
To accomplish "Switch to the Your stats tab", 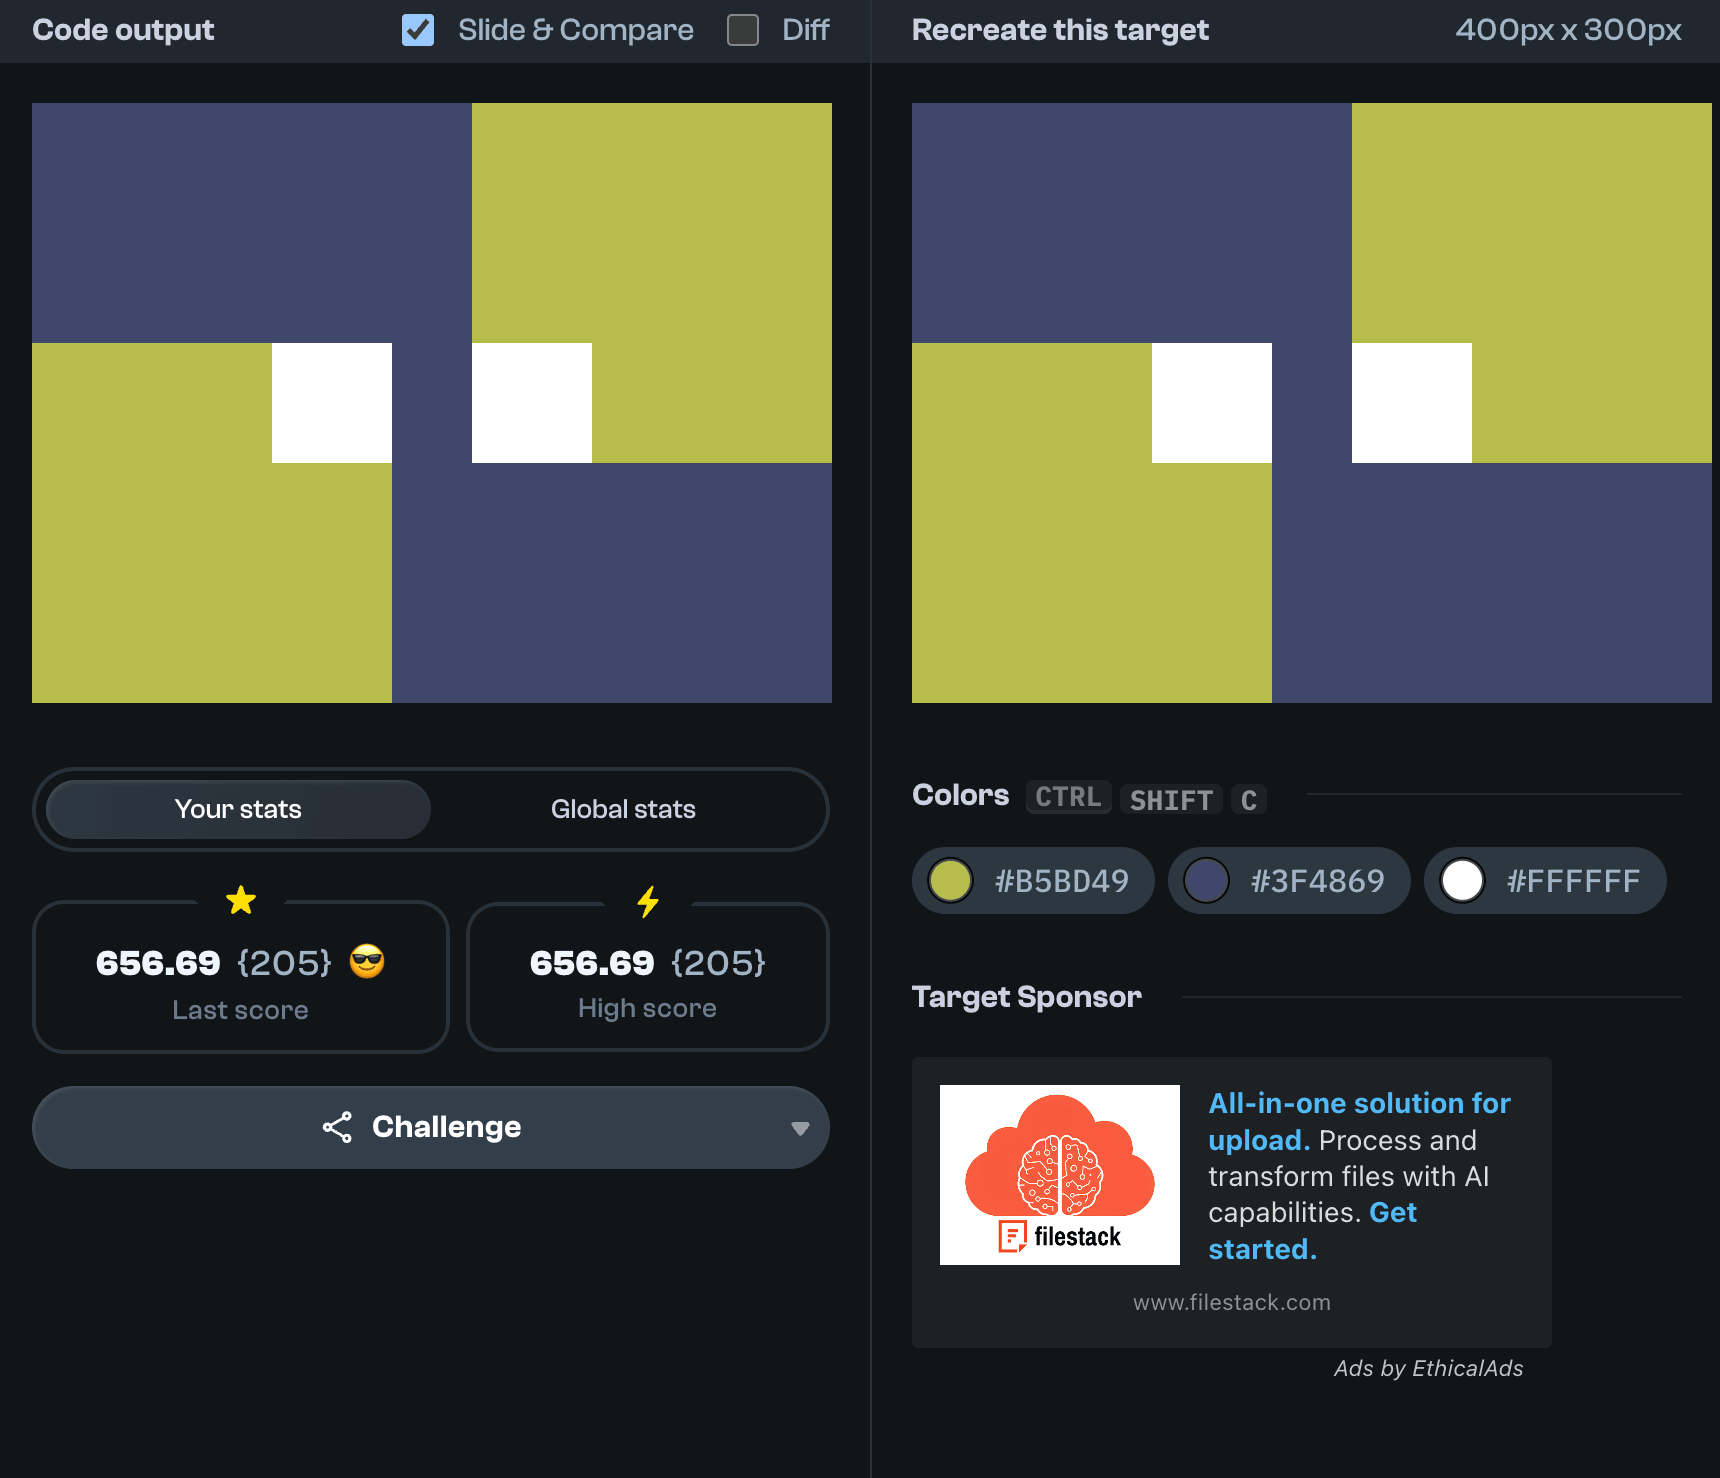I will (238, 809).
